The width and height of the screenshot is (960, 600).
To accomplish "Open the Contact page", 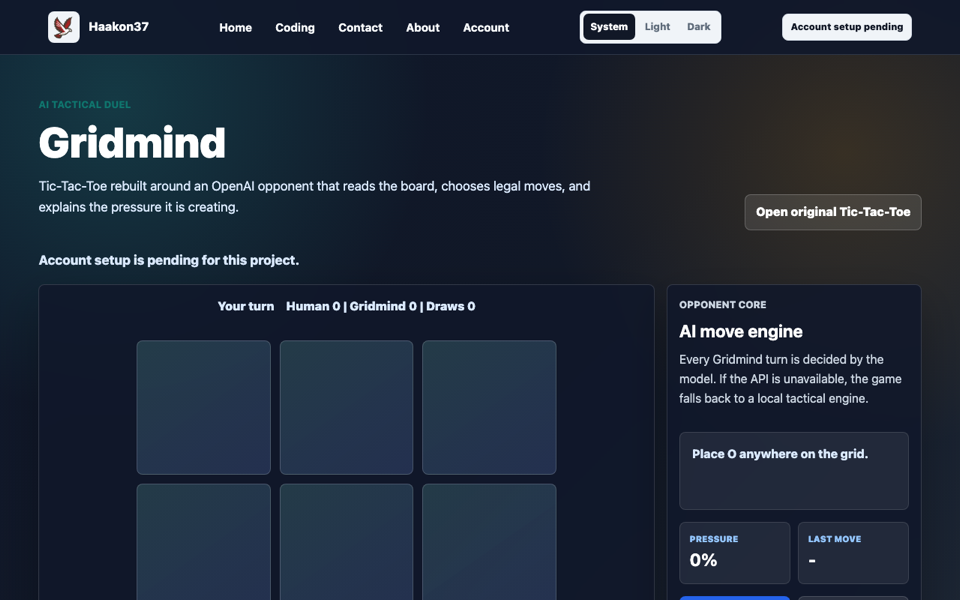I will pyautogui.click(x=360, y=28).
